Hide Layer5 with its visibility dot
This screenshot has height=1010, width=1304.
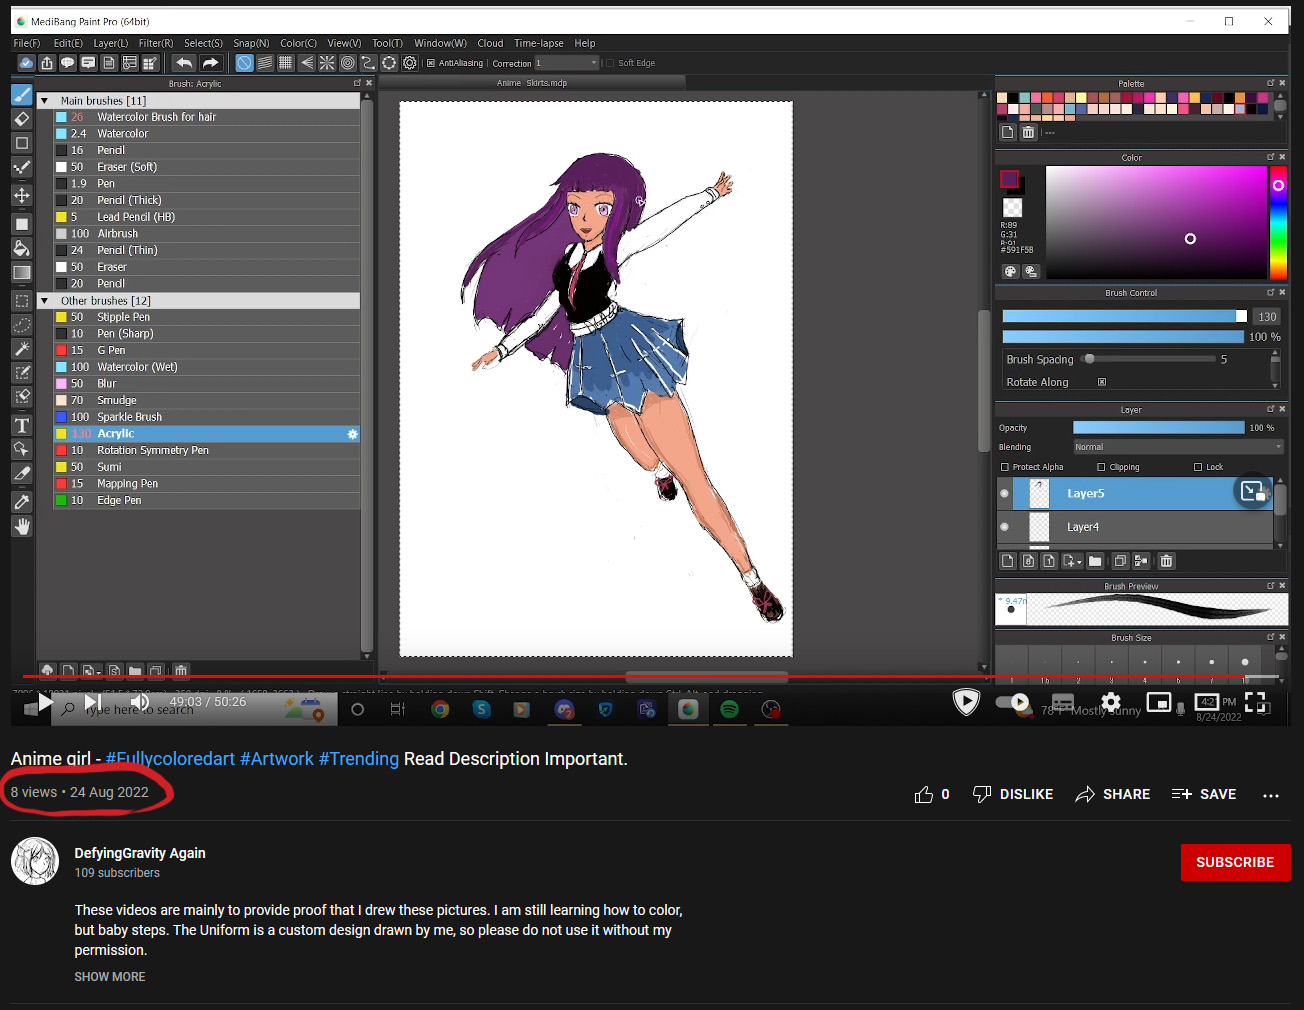click(x=1005, y=493)
